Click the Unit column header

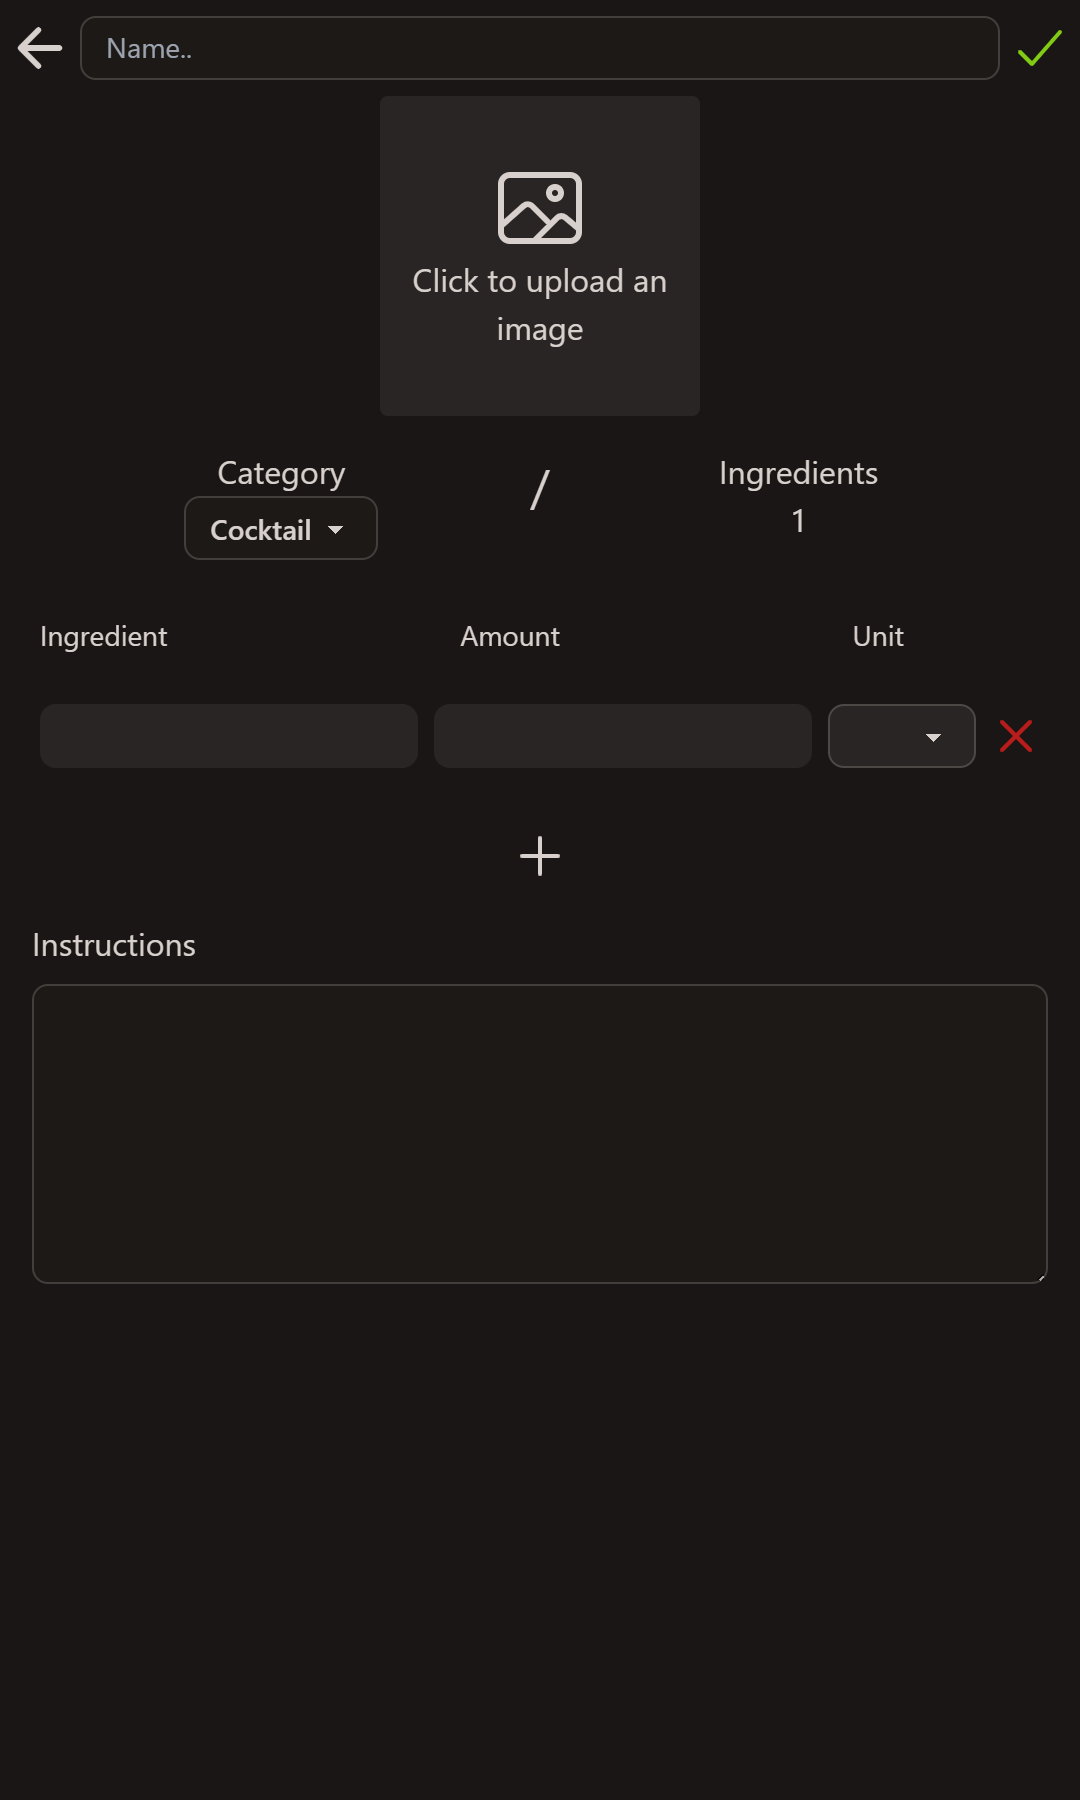point(878,636)
